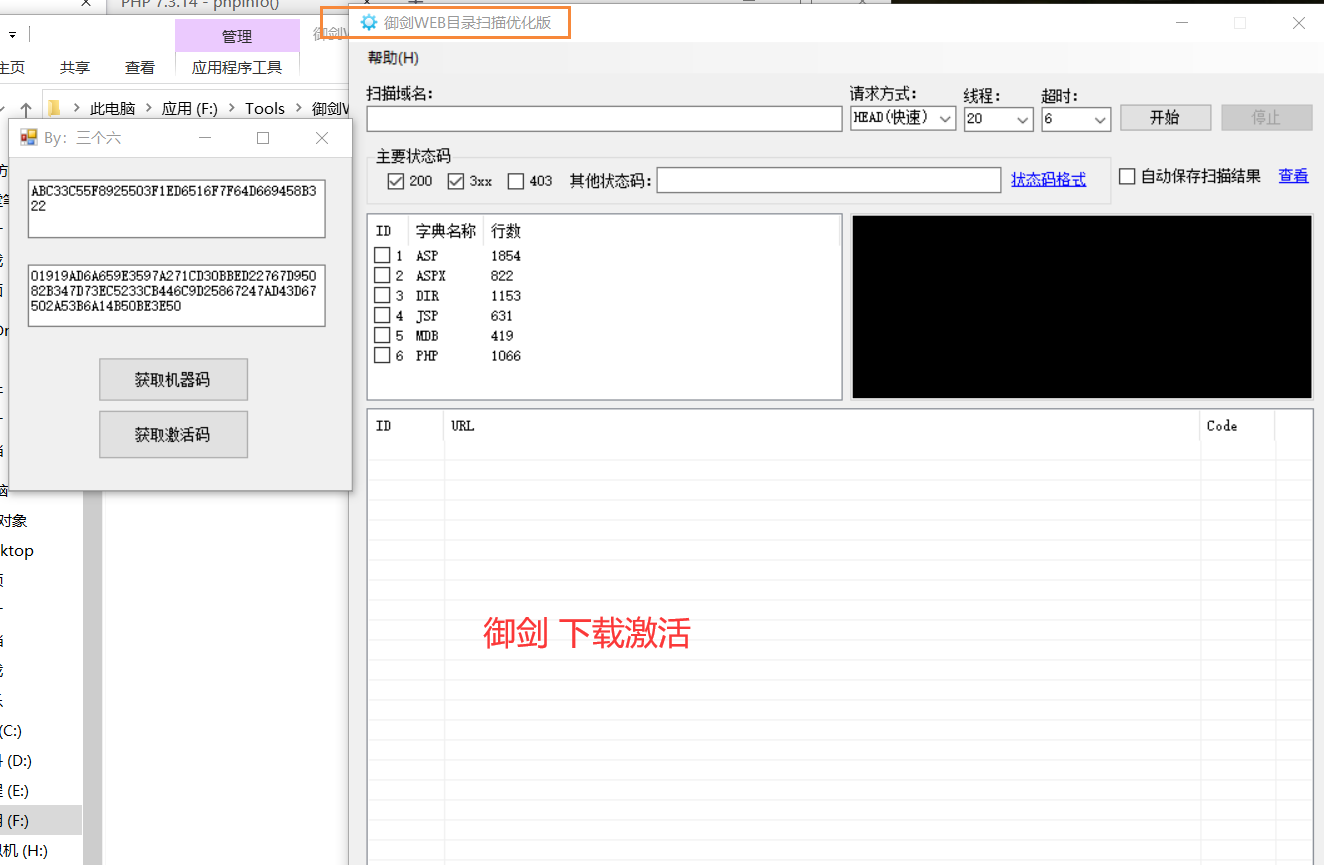
Task: Click the 行数 column header
Action: click(506, 231)
